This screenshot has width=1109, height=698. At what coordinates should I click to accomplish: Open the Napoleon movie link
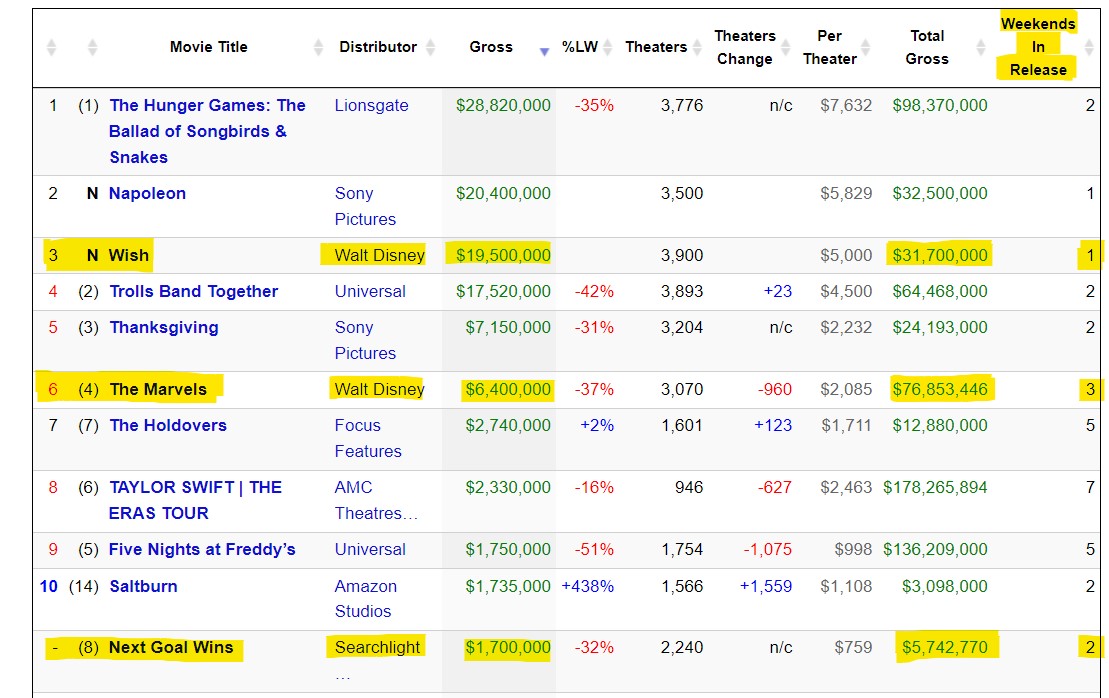(x=147, y=194)
